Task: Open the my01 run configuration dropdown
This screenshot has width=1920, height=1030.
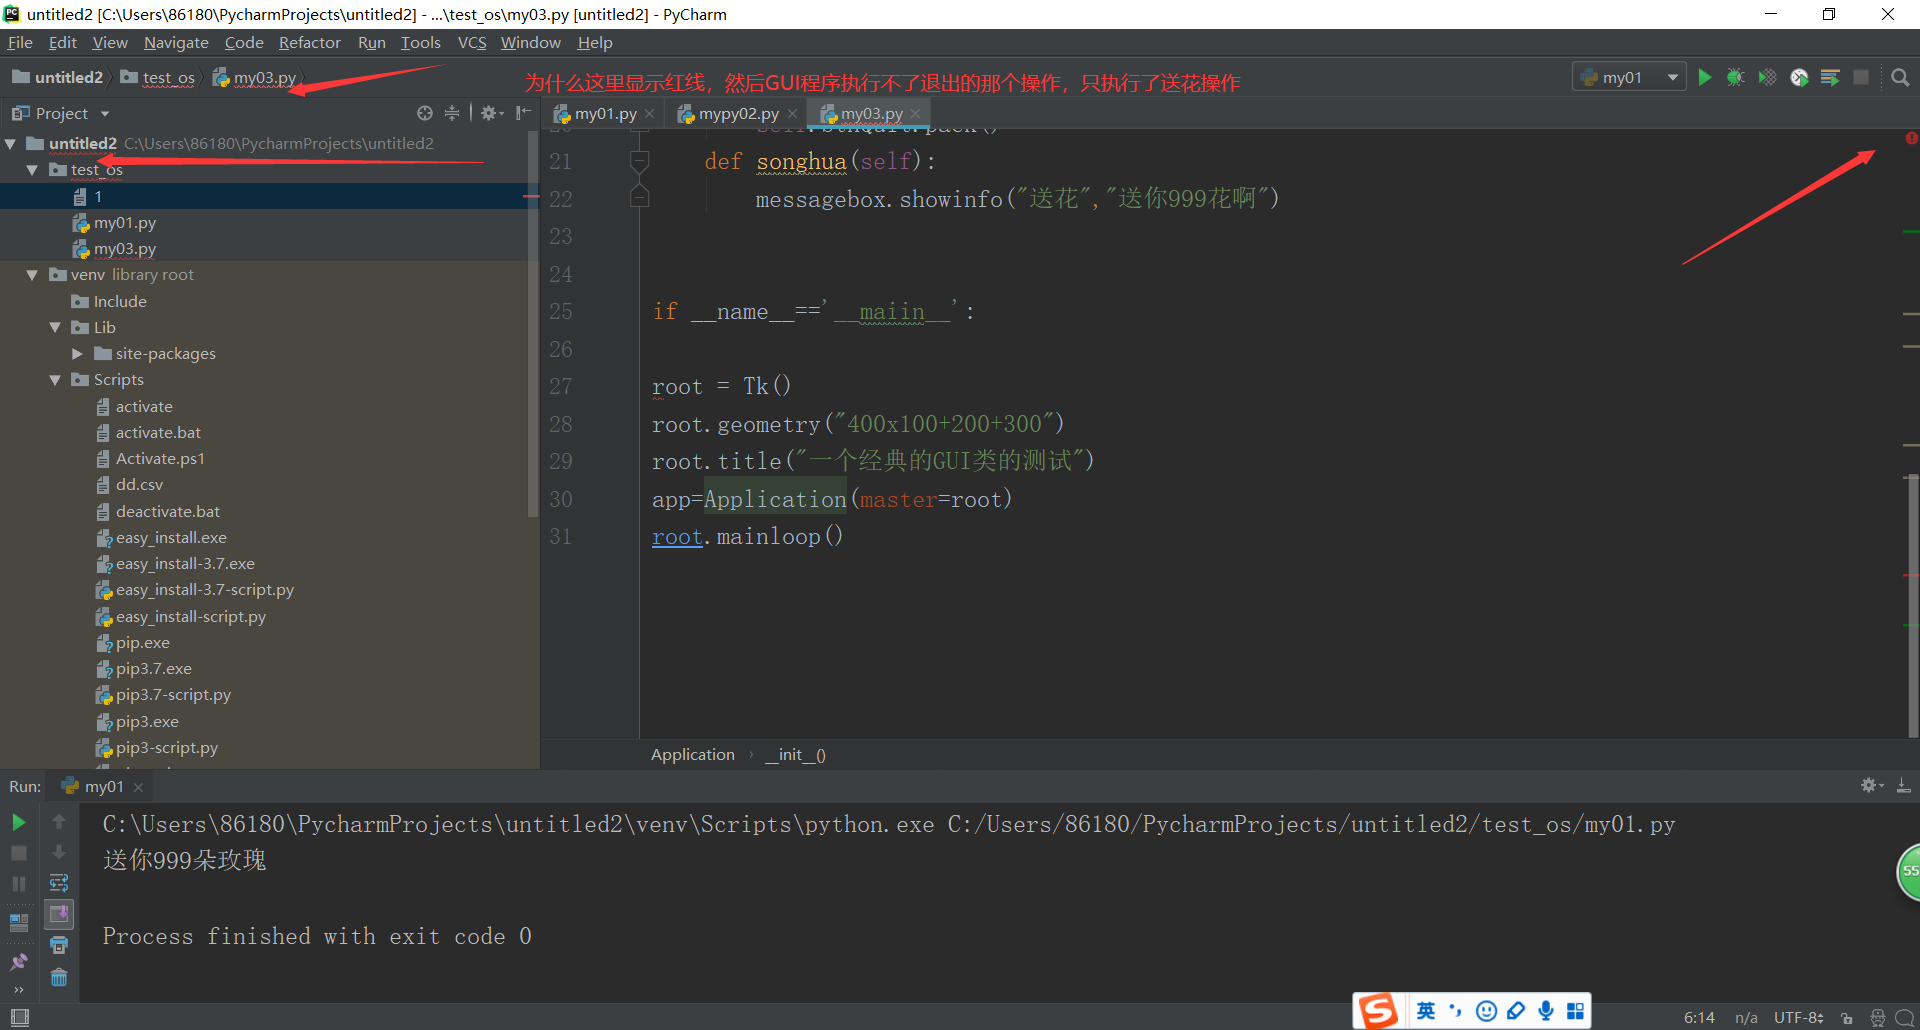Action: [1629, 77]
